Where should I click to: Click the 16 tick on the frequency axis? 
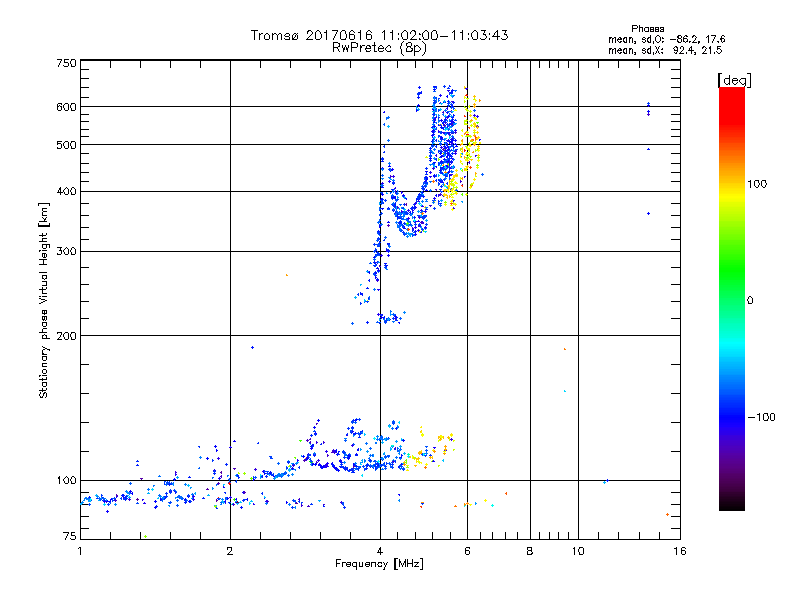click(x=678, y=551)
